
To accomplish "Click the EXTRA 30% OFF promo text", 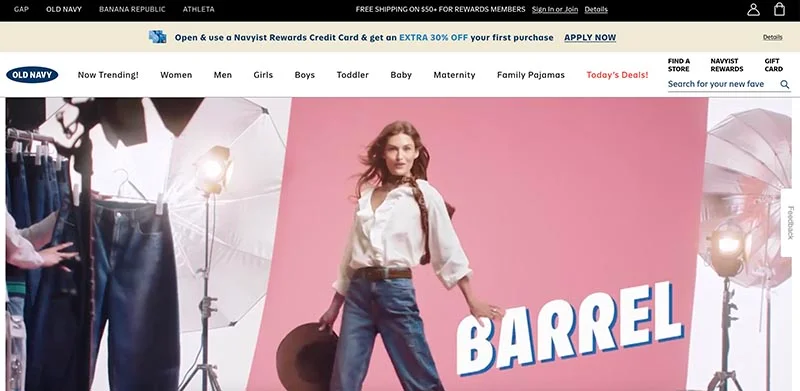I will click(433, 38).
